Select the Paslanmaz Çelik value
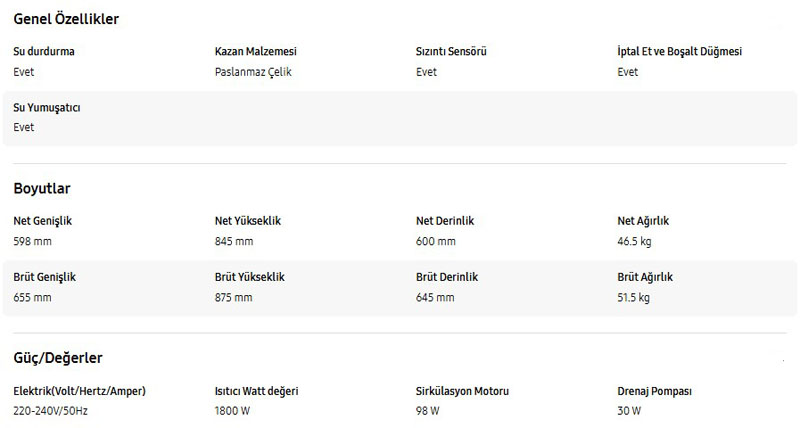800x428 pixels. pos(253,72)
